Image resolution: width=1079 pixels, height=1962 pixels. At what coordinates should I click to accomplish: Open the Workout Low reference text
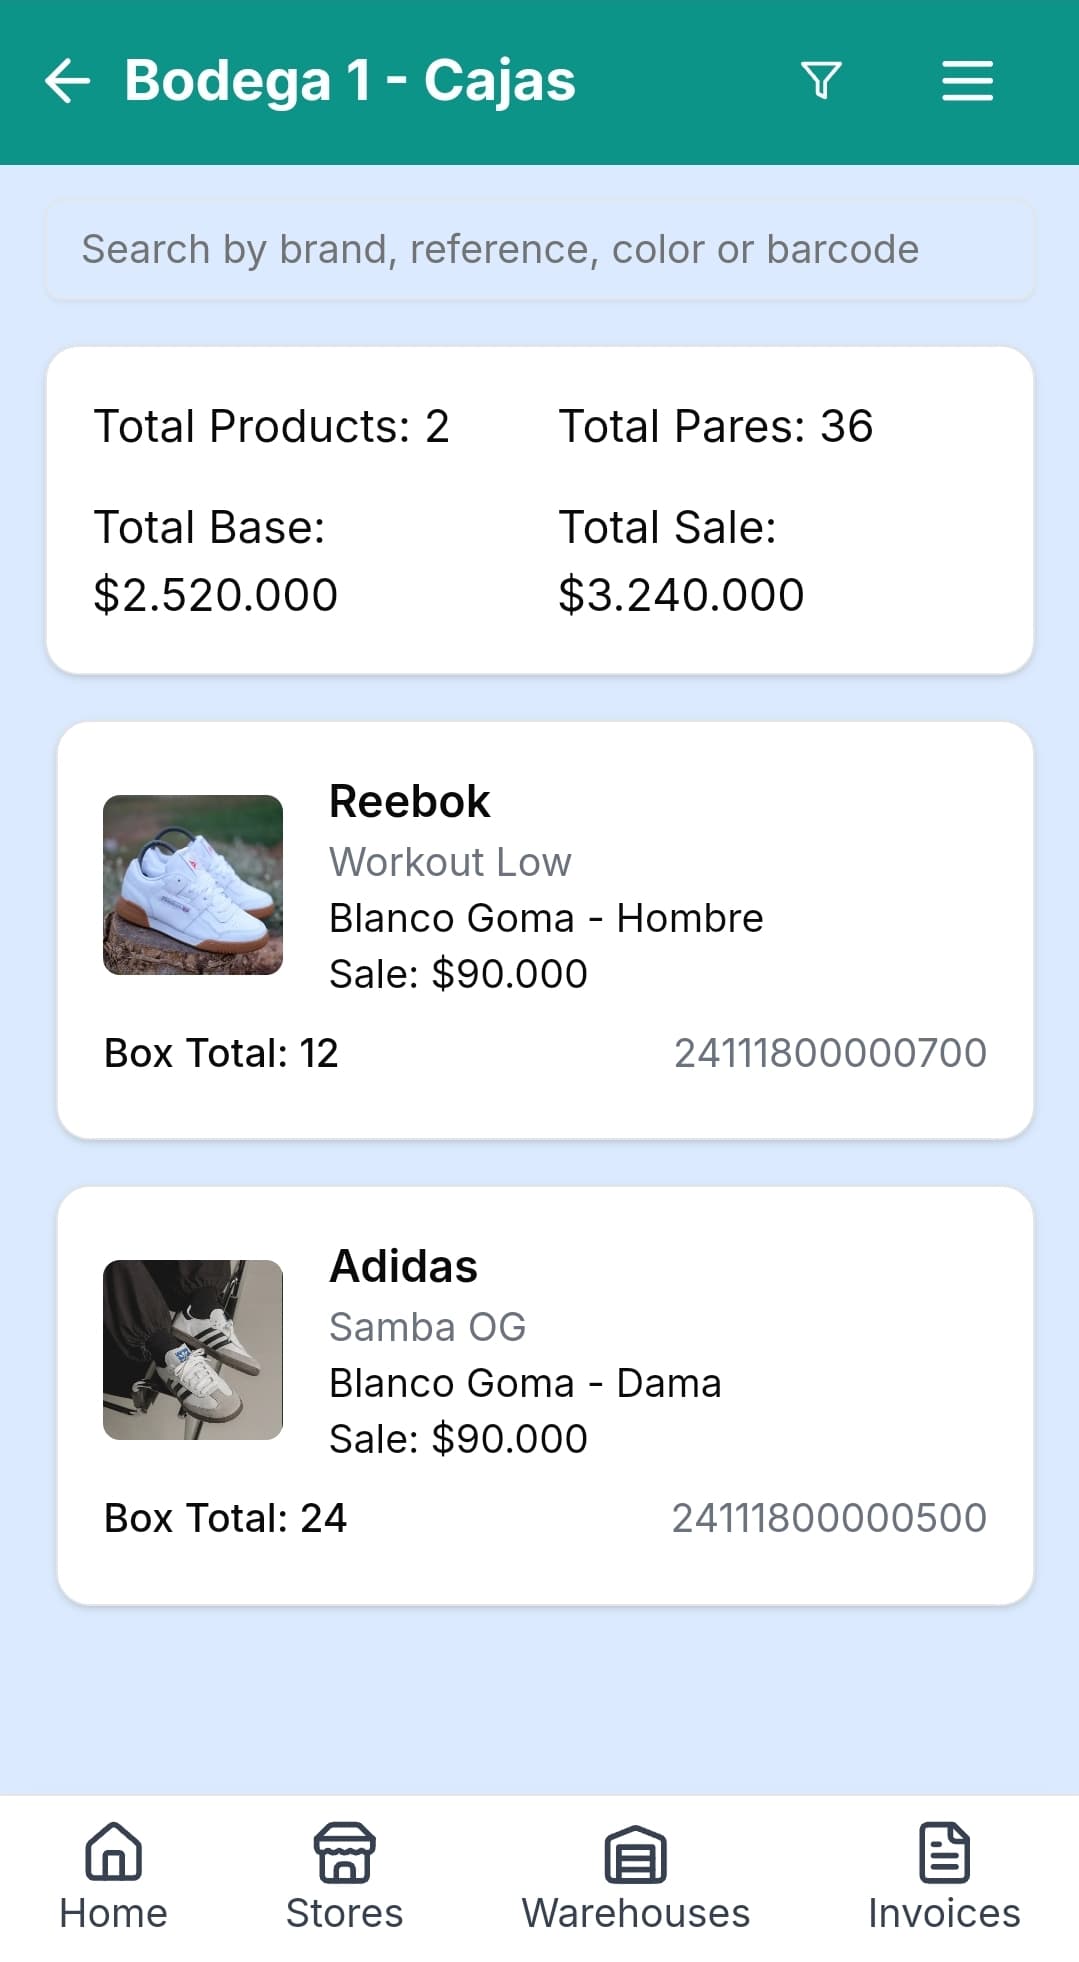[451, 862]
